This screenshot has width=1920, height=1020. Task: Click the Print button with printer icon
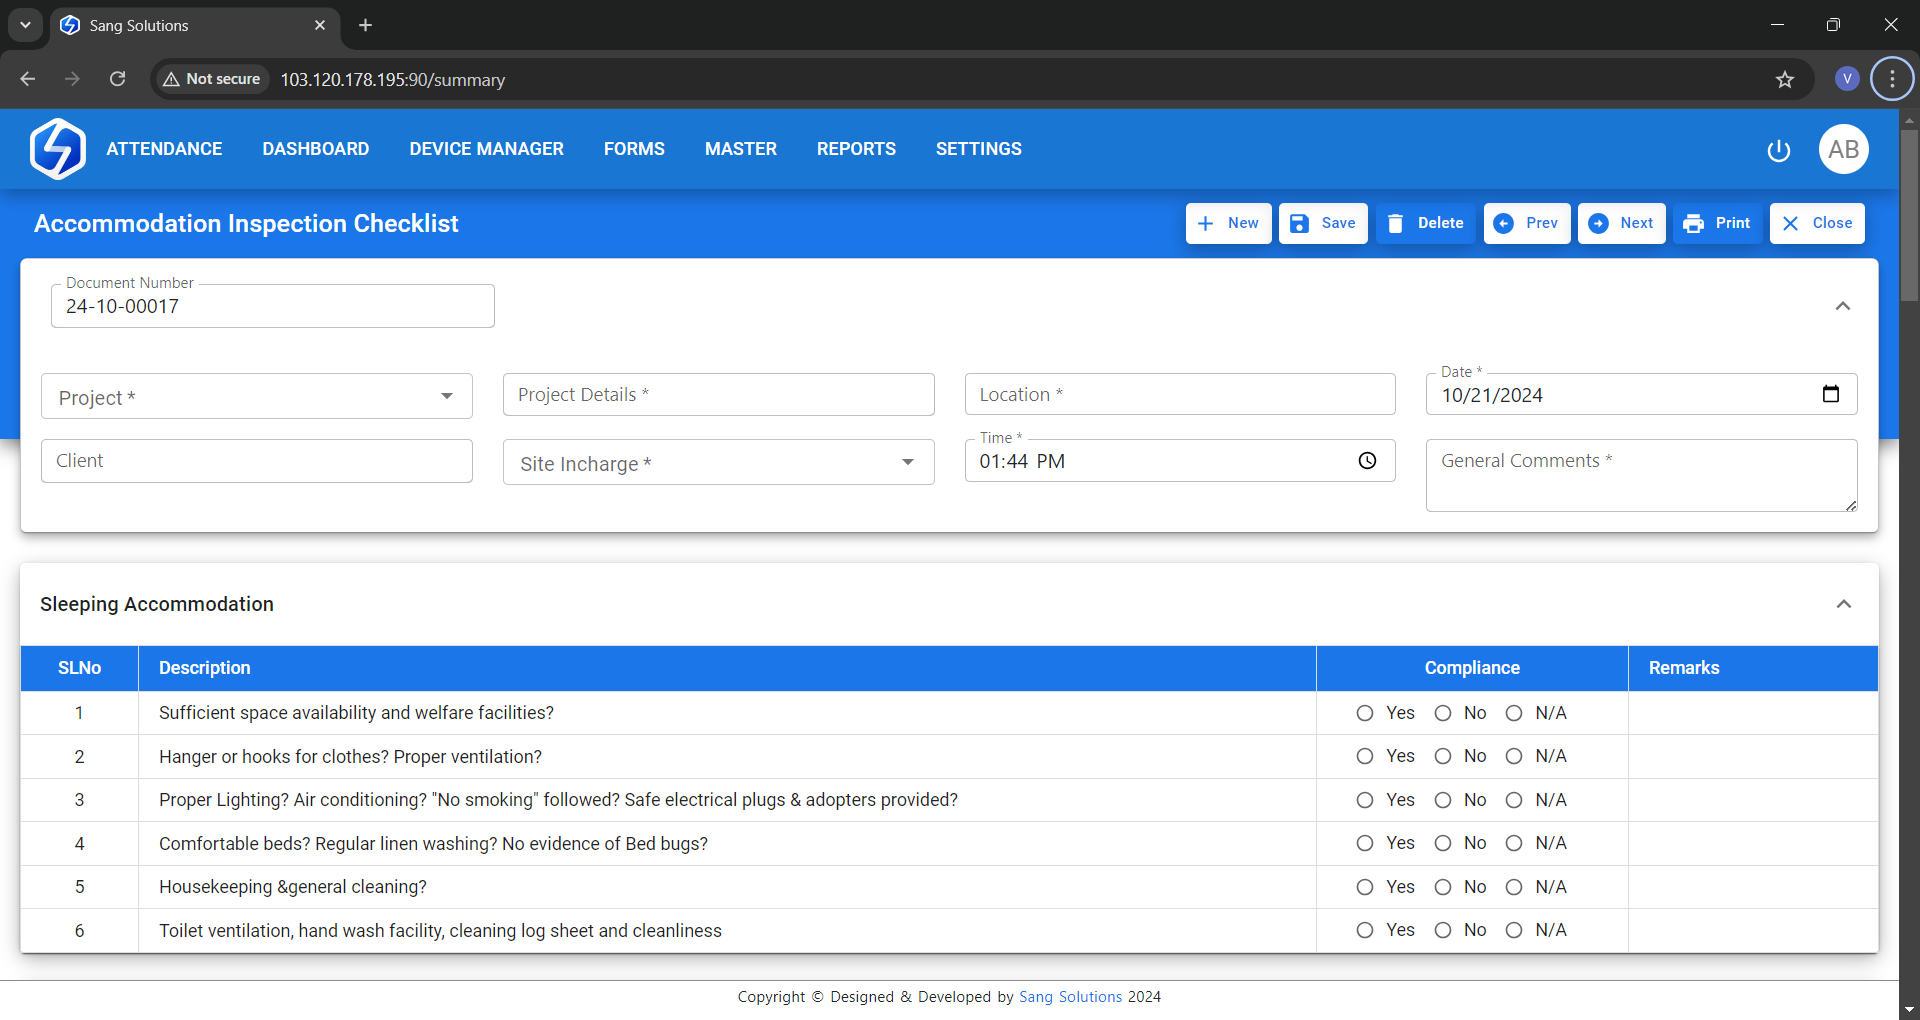(1717, 223)
